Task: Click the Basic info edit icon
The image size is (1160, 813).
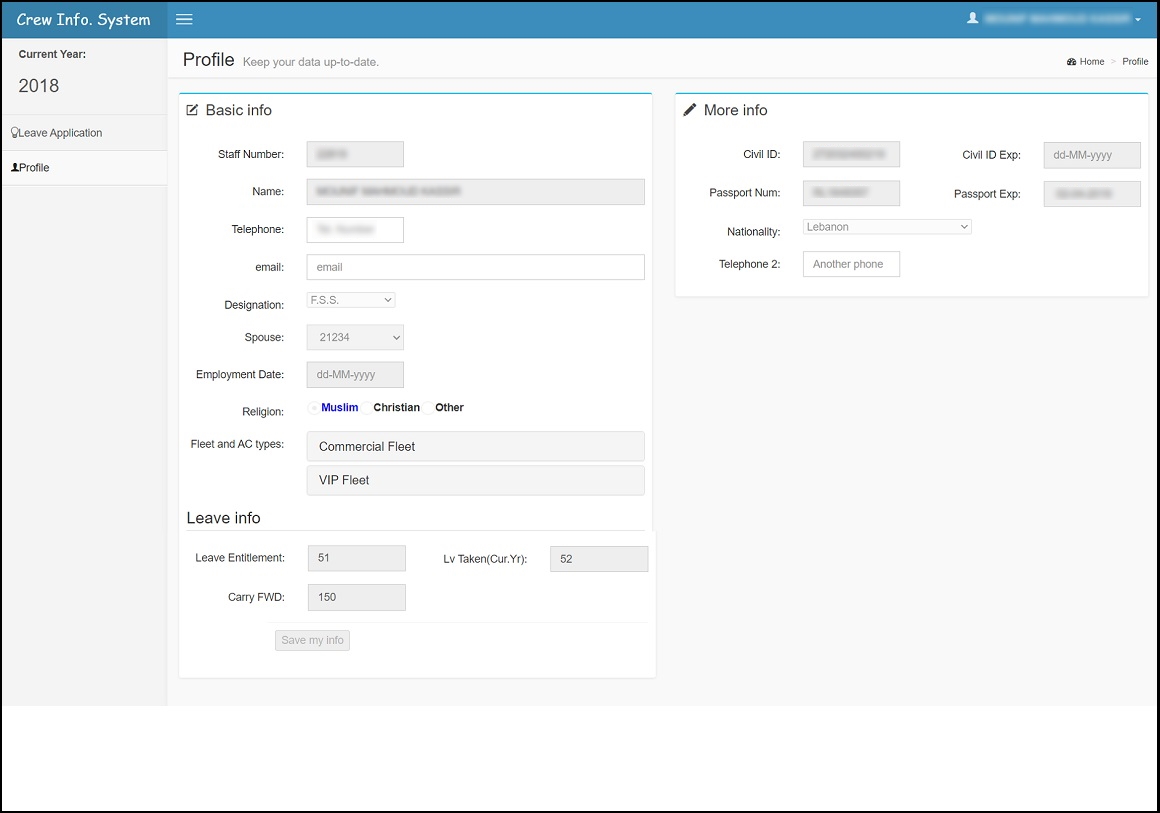Action: click(193, 110)
